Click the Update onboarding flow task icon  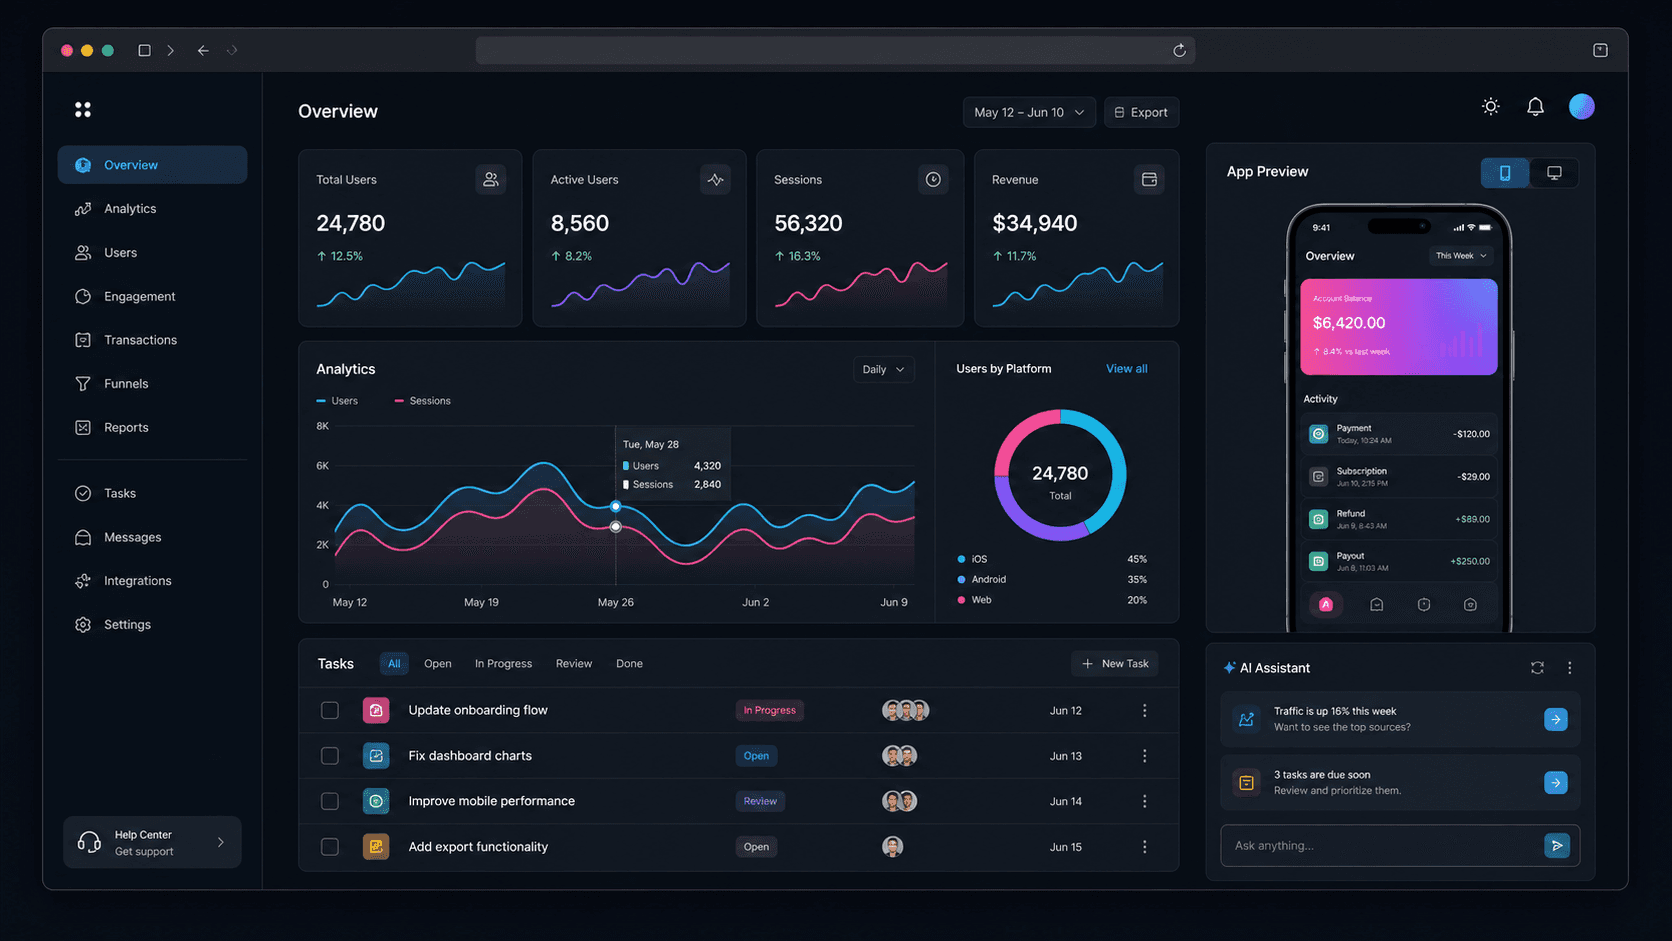coord(376,711)
